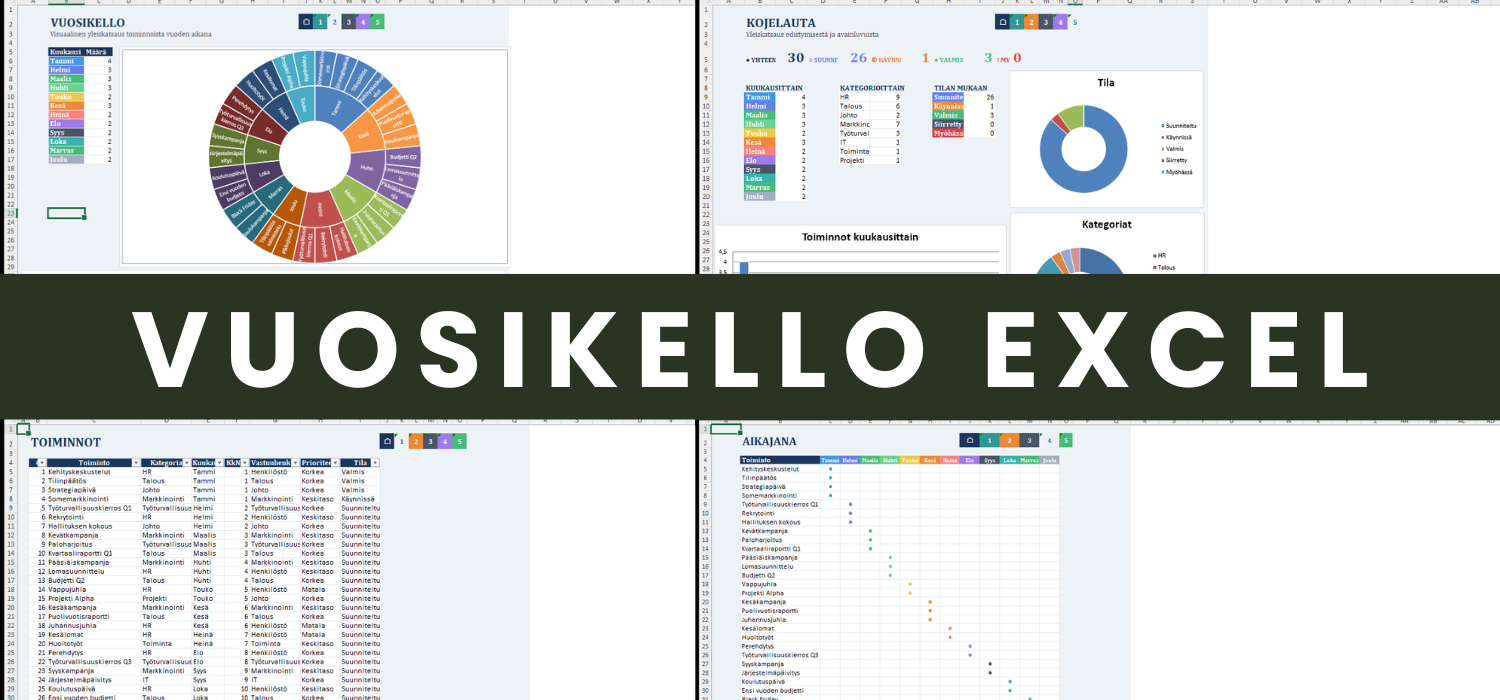
Task: Select the Suunniteltu legend entry in Tila chart
Action: 1180,126
